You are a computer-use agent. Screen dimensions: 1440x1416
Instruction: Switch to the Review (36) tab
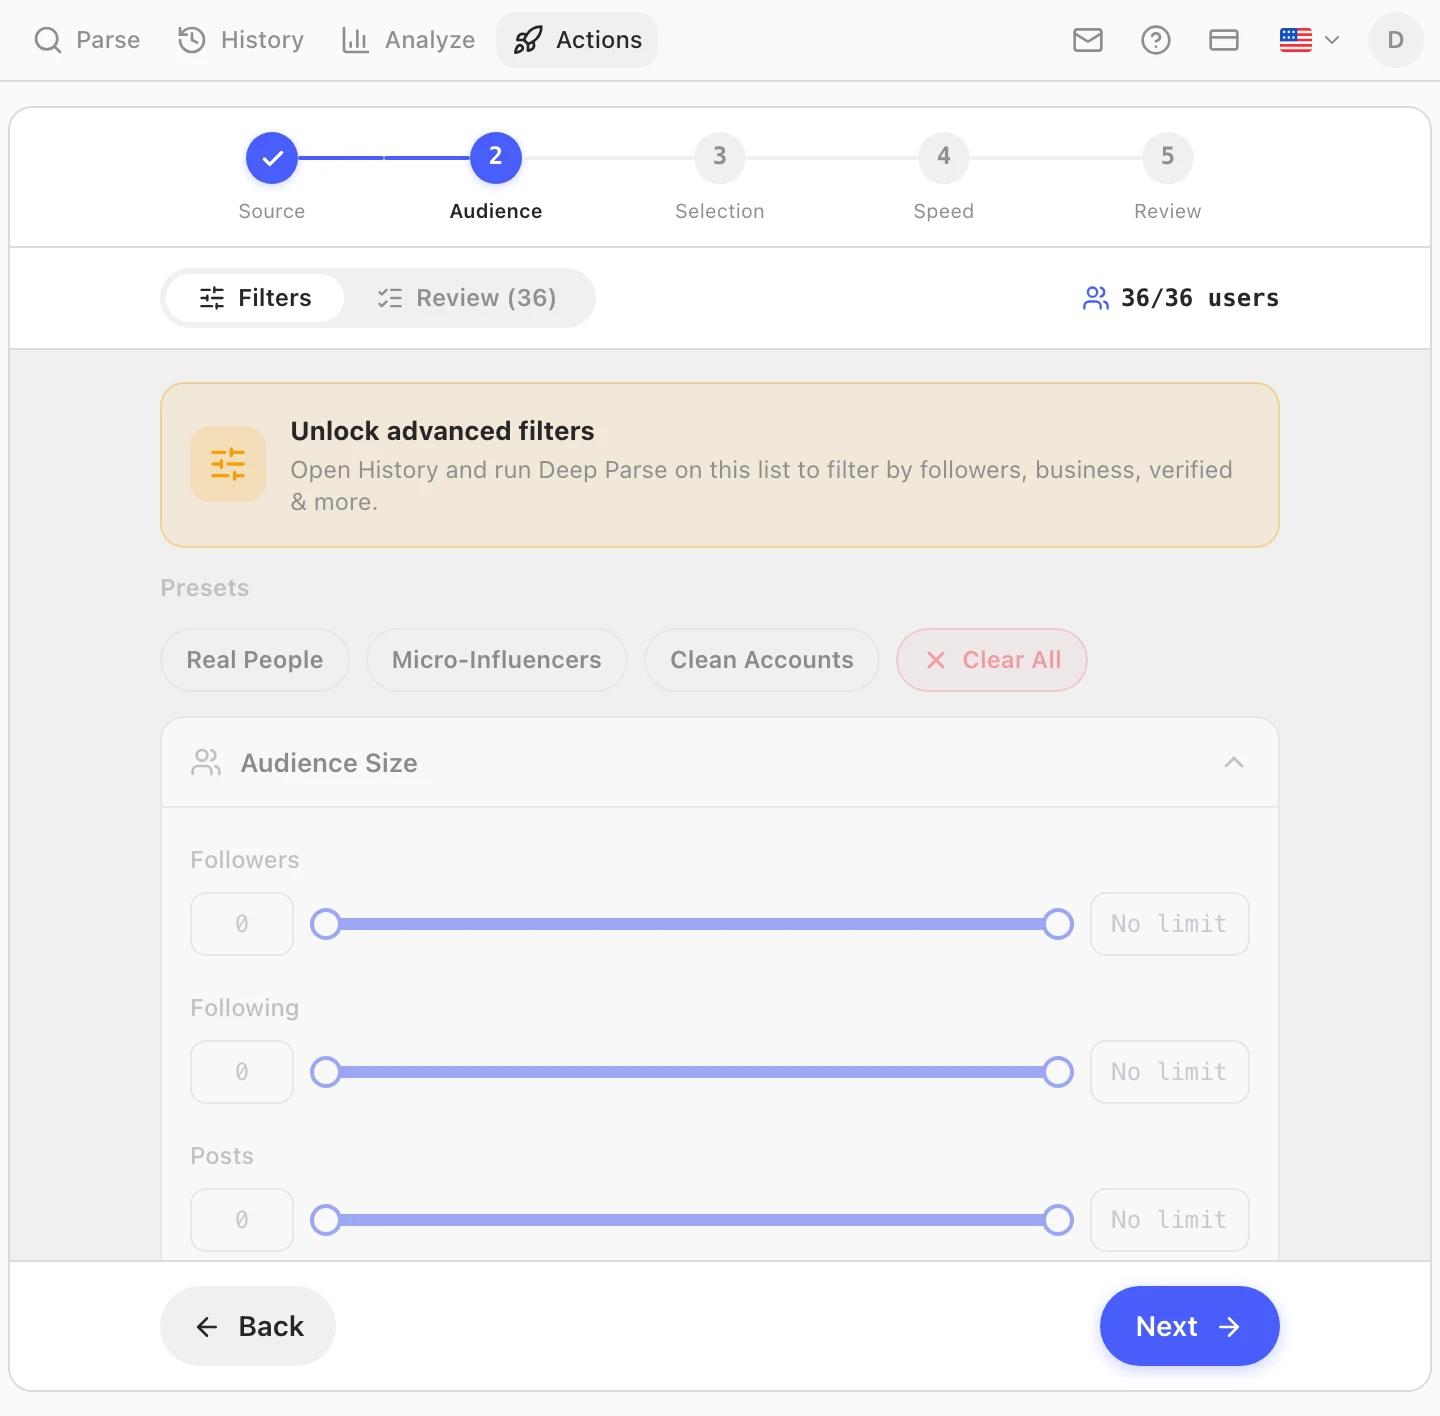click(x=466, y=298)
